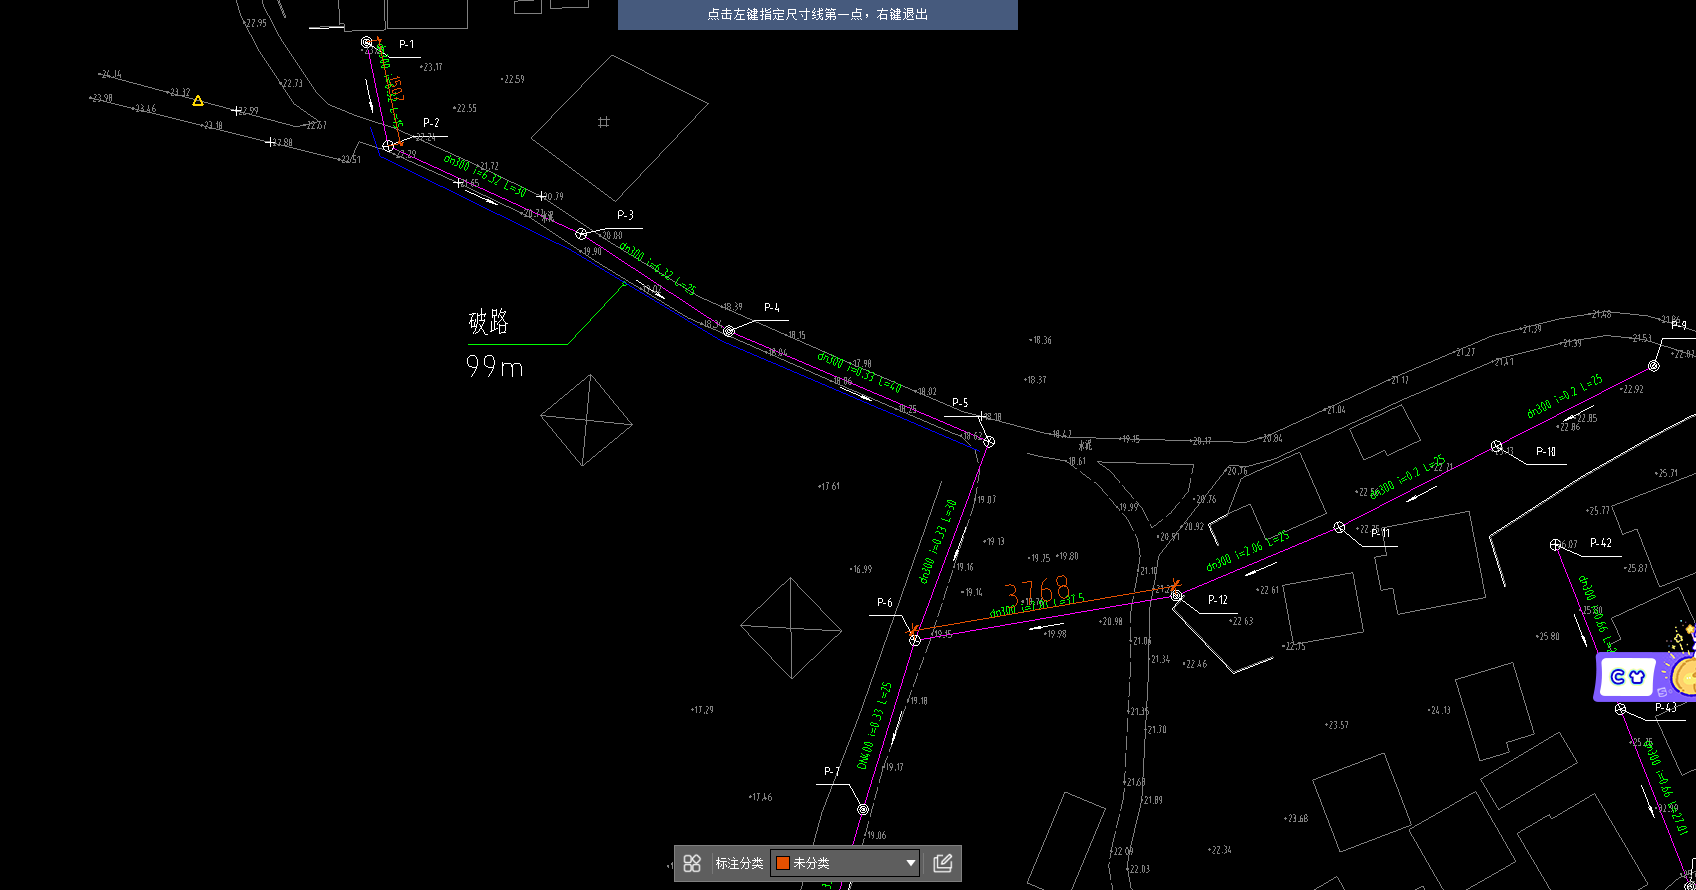Select the manhole node at P-6
The width and height of the screenshot is (1696, 890).
pyautogui.click(x=914, y=640)
